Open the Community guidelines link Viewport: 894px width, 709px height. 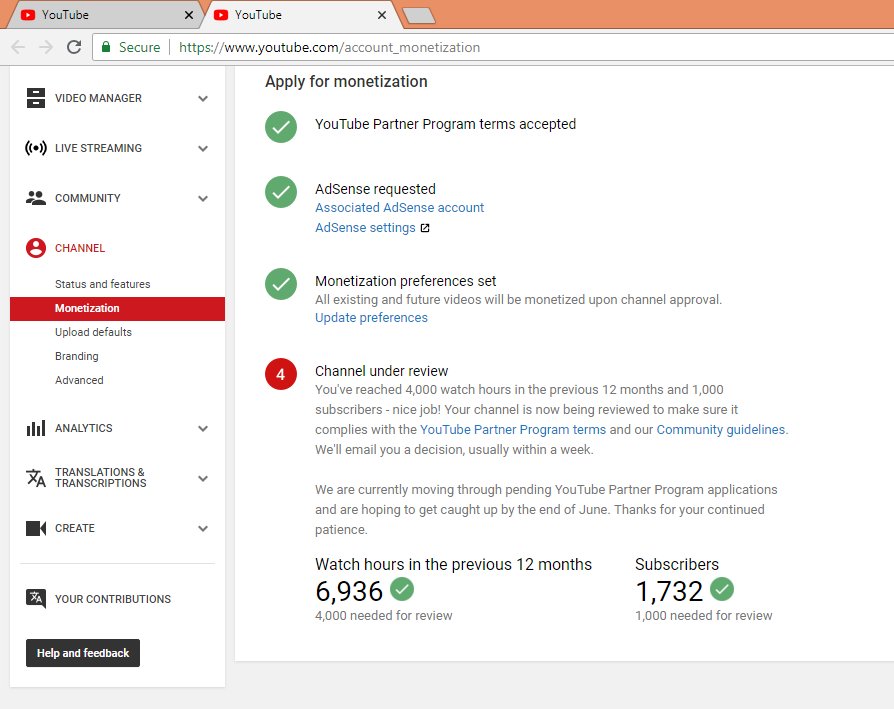point(721,430)
